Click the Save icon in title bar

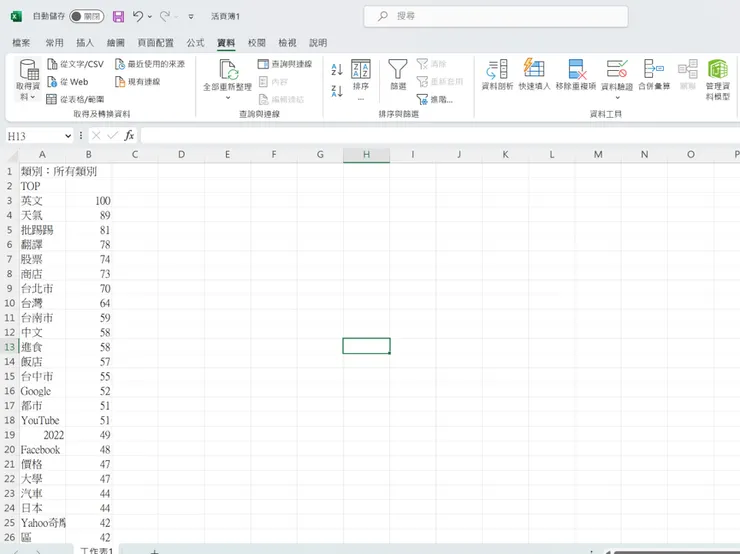point(118,17)
